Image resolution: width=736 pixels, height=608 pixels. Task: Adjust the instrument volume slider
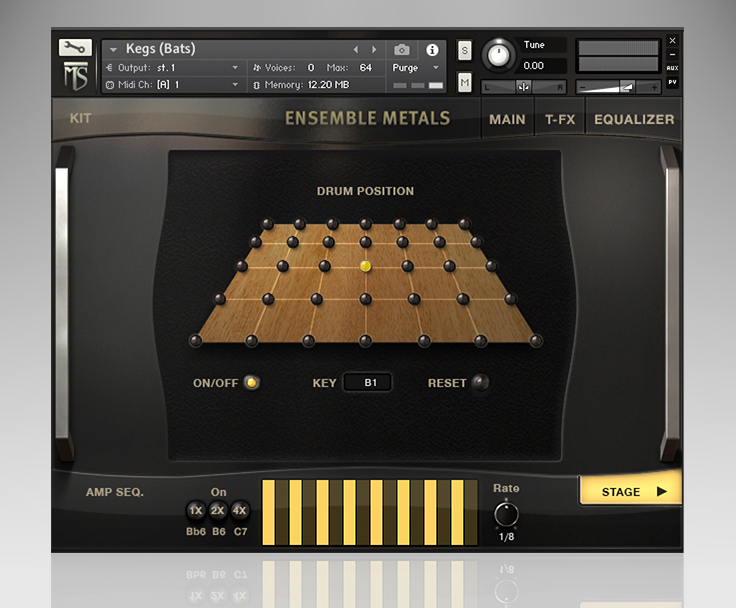[618, 87]
